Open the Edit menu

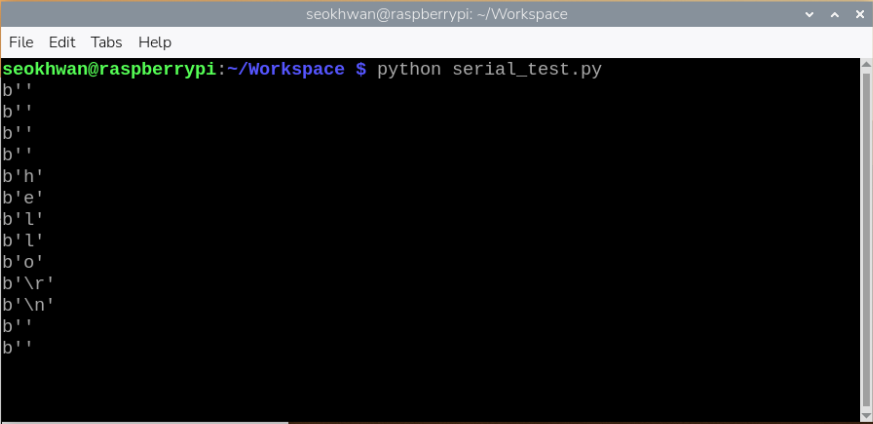62,42
